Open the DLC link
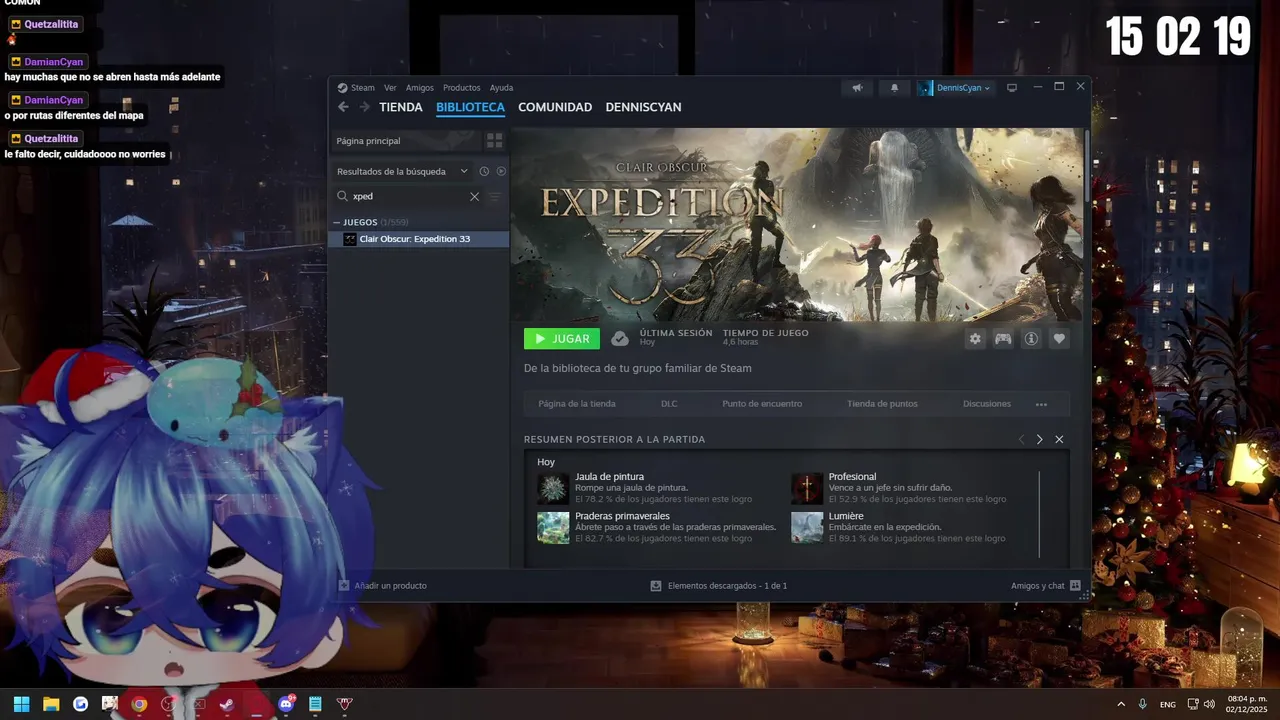The height and width of the screenshot is (720, 1280). tap(669, 404)
